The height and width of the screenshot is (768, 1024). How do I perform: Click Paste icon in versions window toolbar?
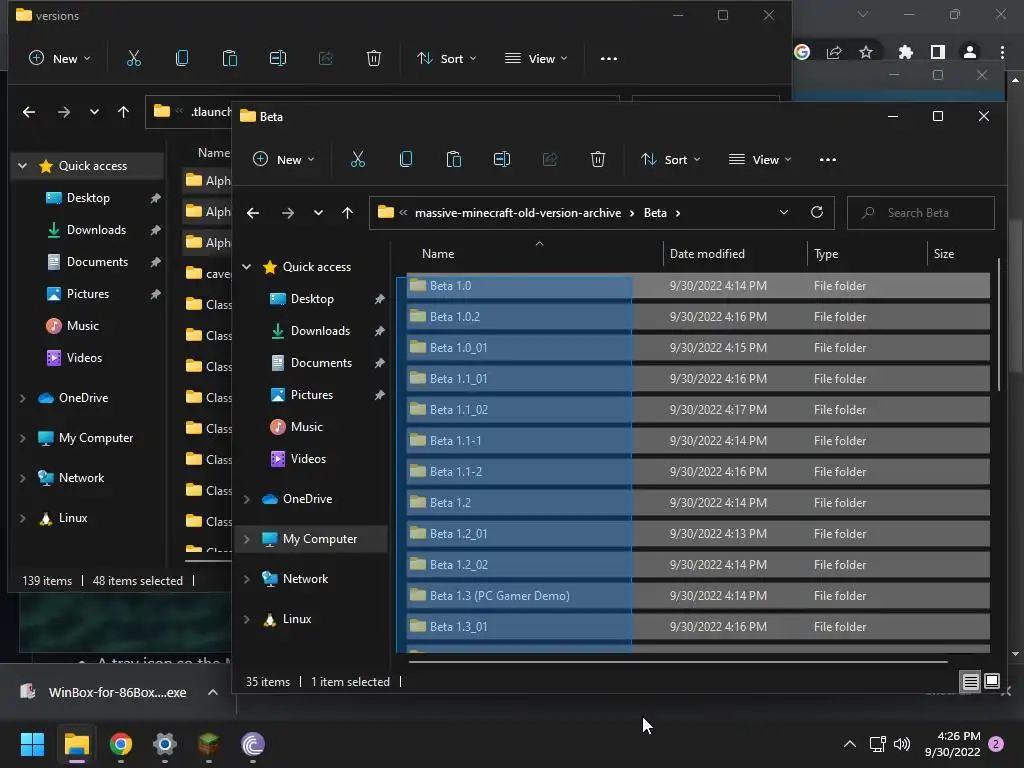coord(230,58)
